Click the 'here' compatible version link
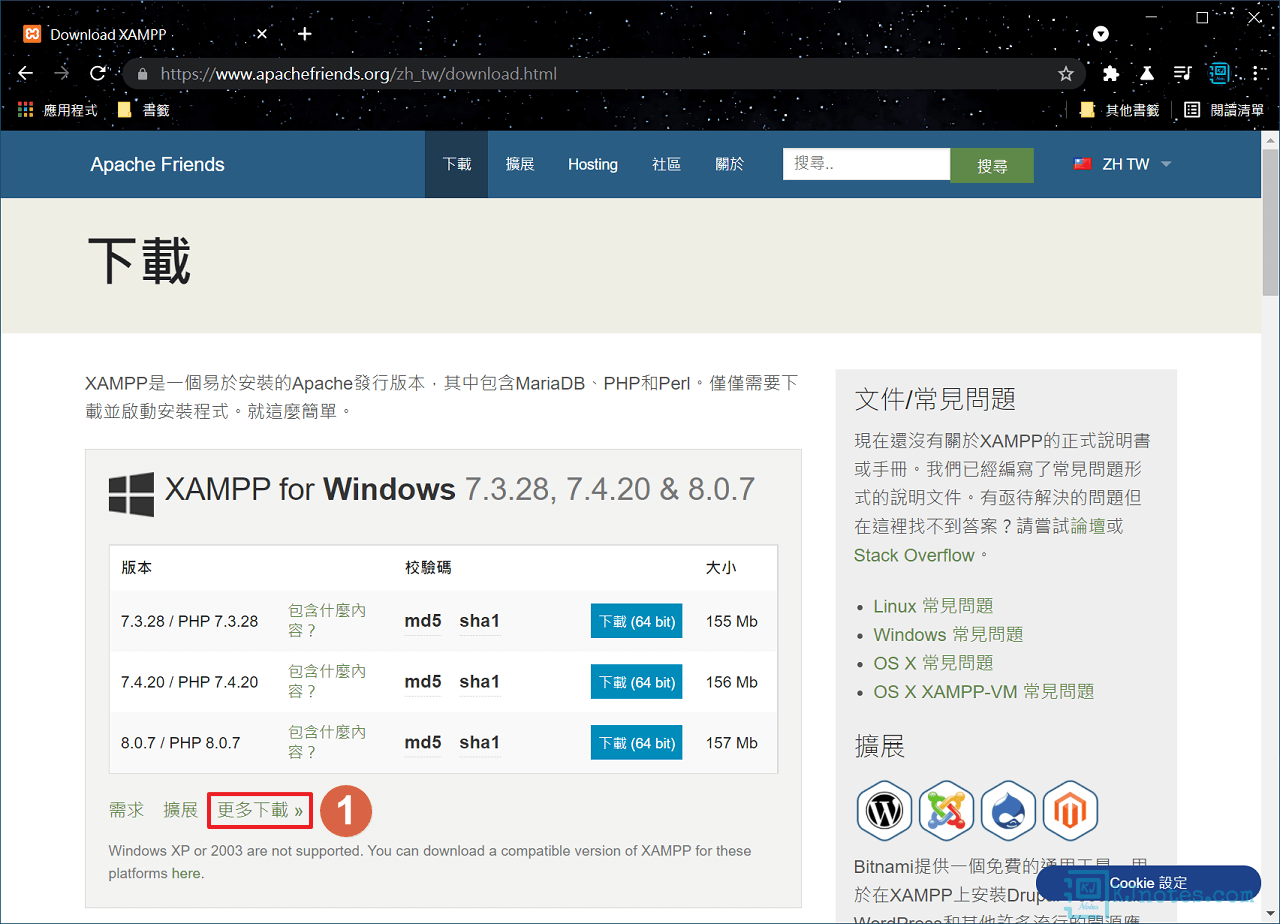1280x924 pixels. pos(186,873)
